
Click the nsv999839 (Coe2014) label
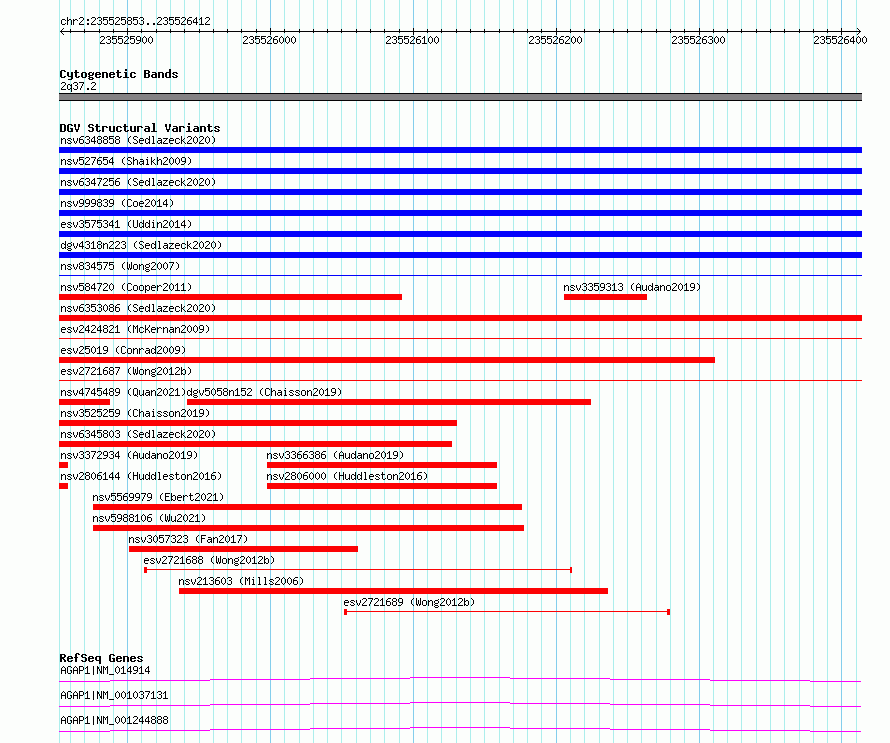coord(117,203)
